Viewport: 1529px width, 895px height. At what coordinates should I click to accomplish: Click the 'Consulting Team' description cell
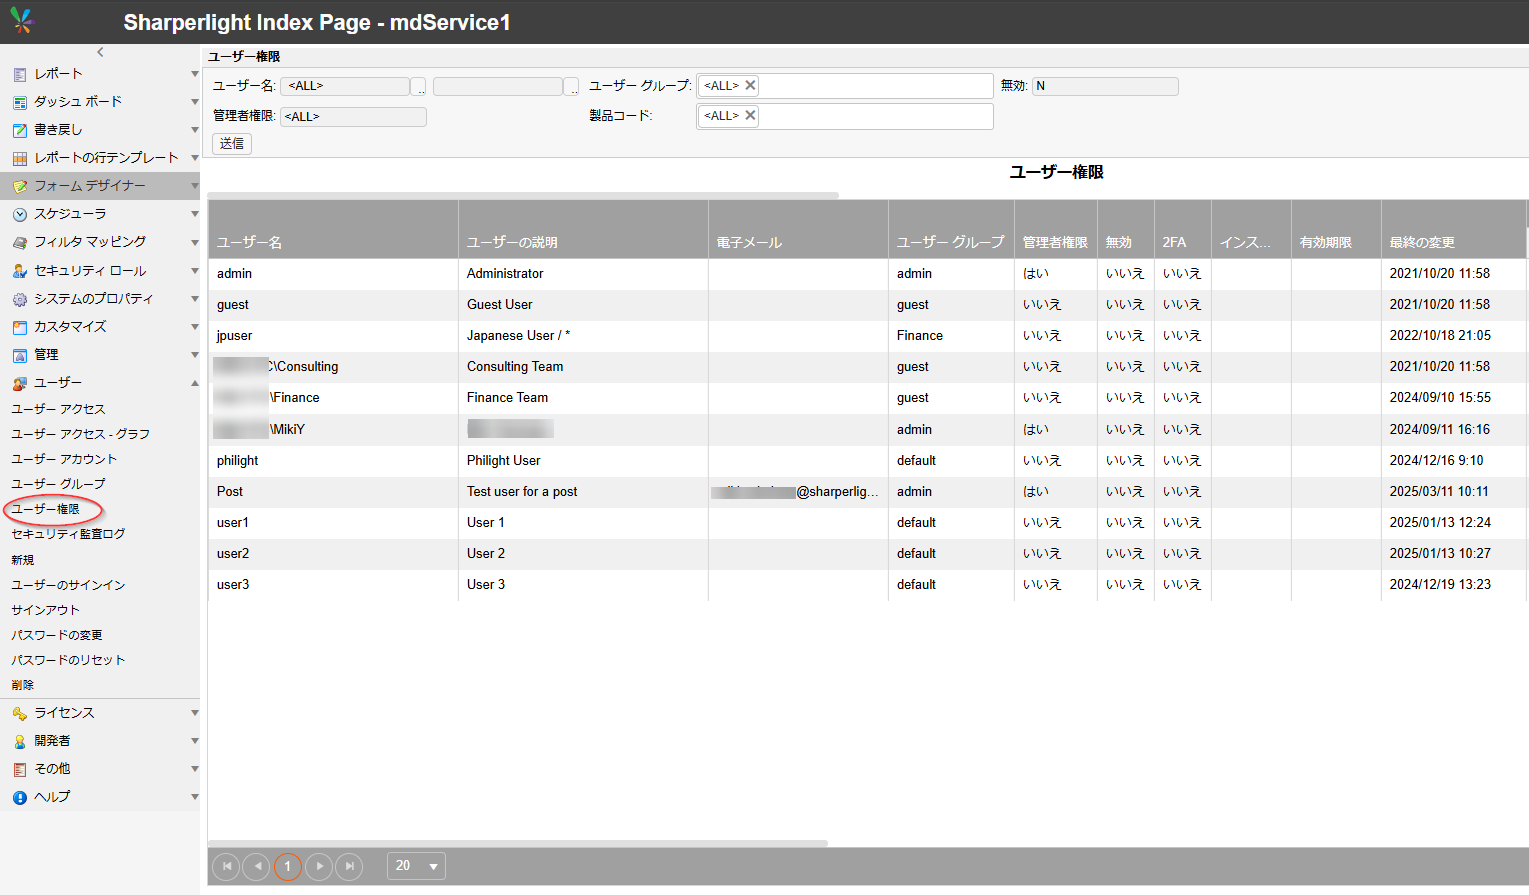point(583,367)
